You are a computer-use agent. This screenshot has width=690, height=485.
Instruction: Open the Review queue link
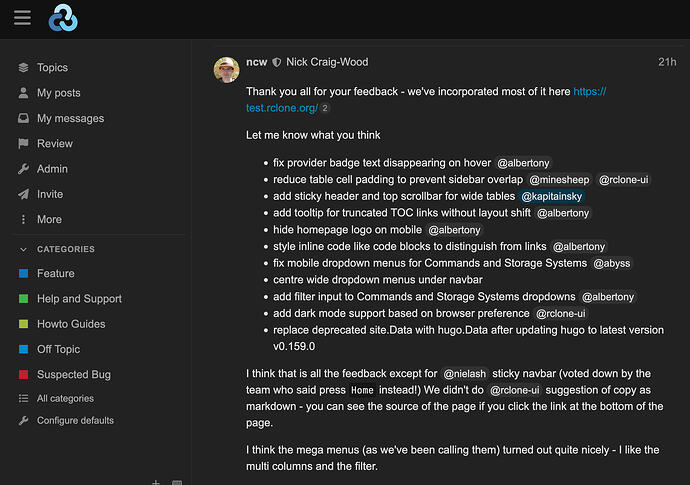55,143
